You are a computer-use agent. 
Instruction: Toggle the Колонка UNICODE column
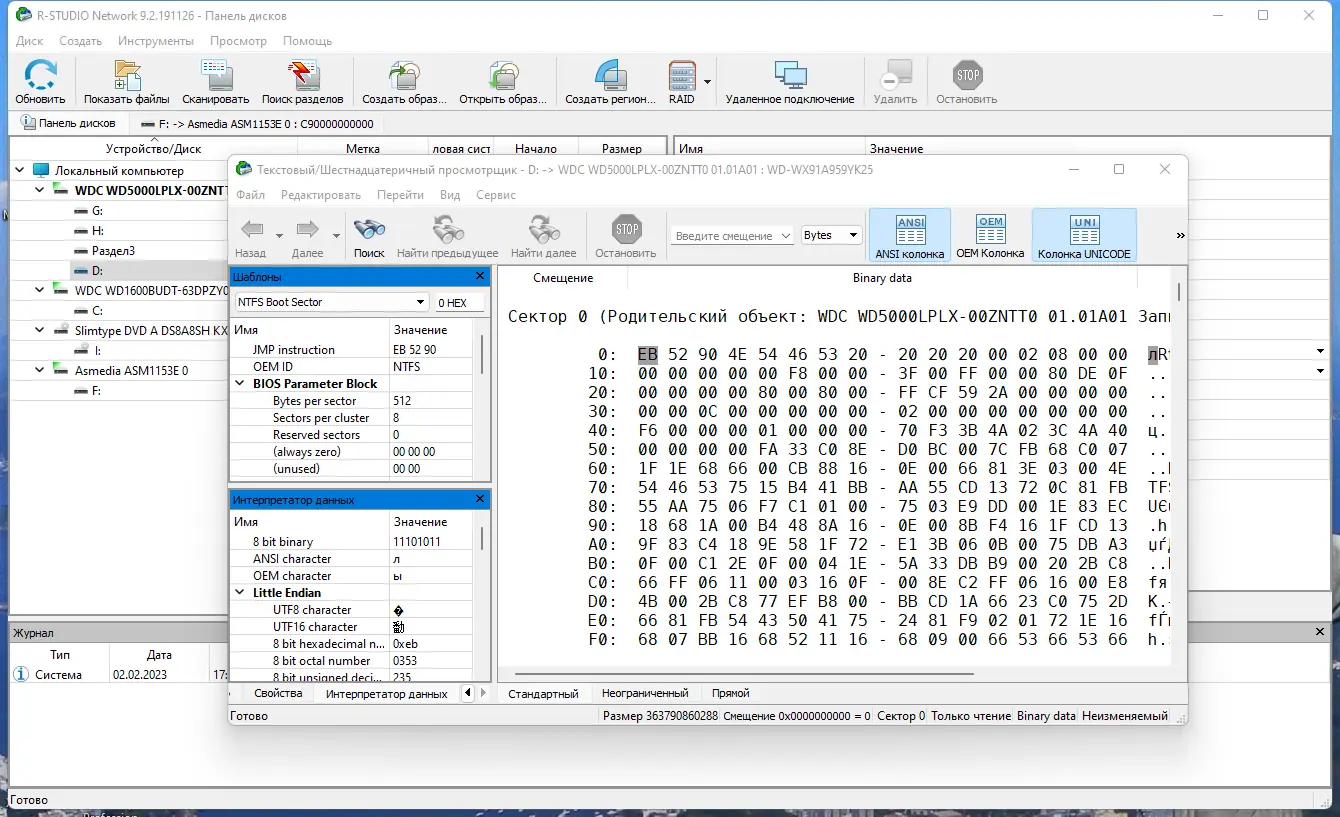click(1084, 235)
